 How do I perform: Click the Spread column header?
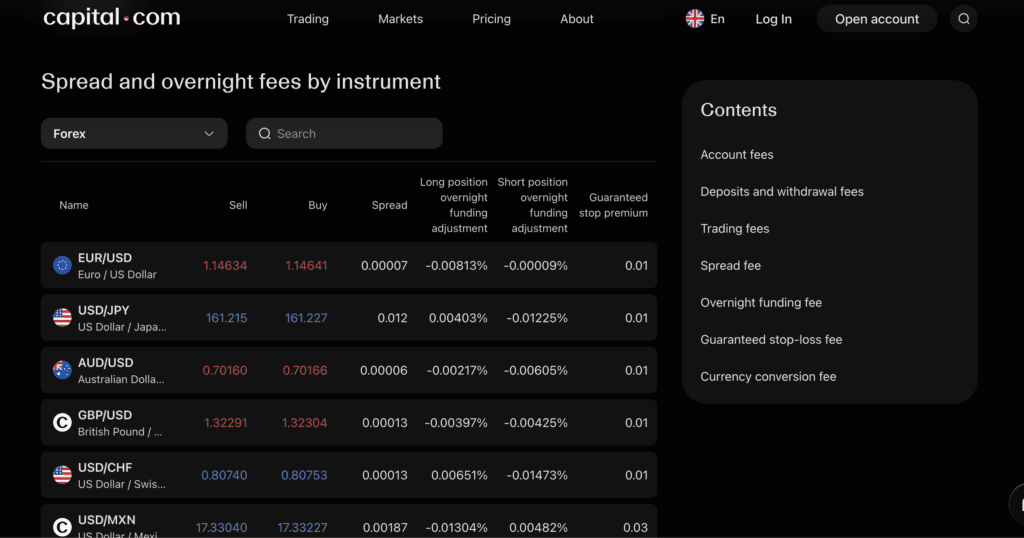[x=389, y=205]
